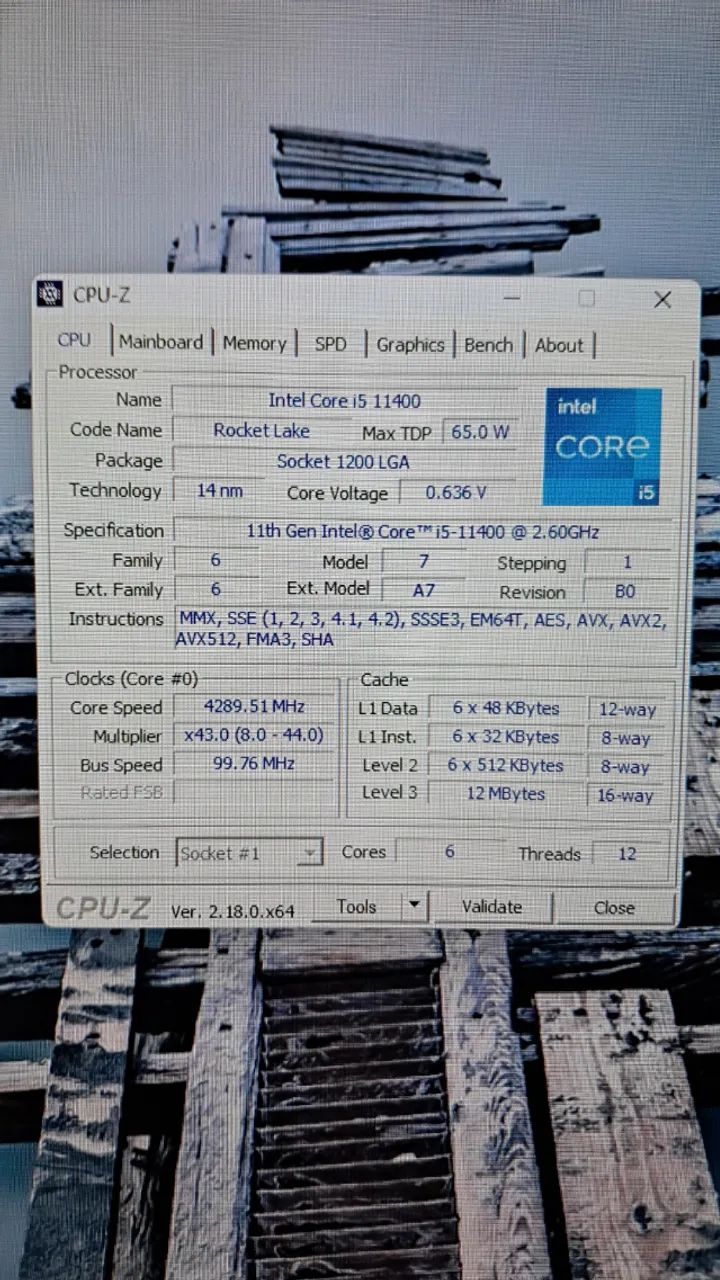
Task: Click the Max TDP value 65.0 W
Action: 480,433
